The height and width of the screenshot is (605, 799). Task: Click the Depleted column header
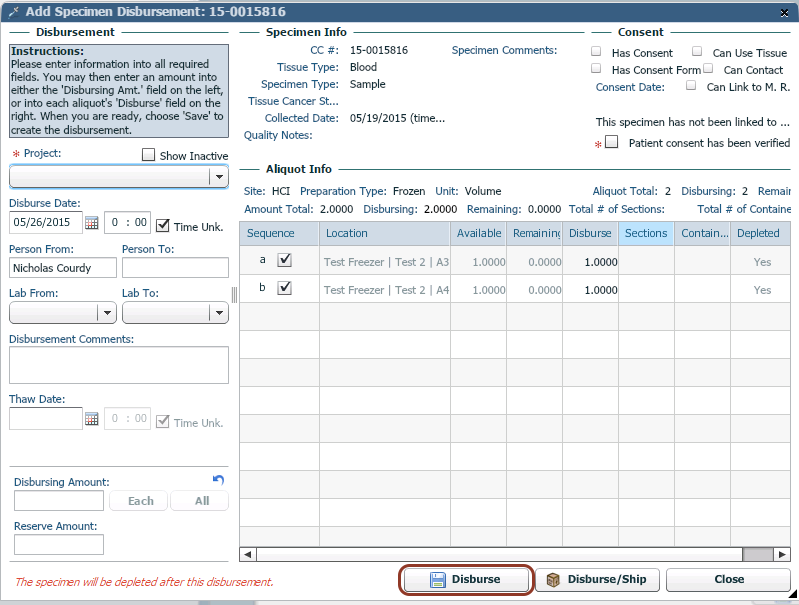pos(760,233)
